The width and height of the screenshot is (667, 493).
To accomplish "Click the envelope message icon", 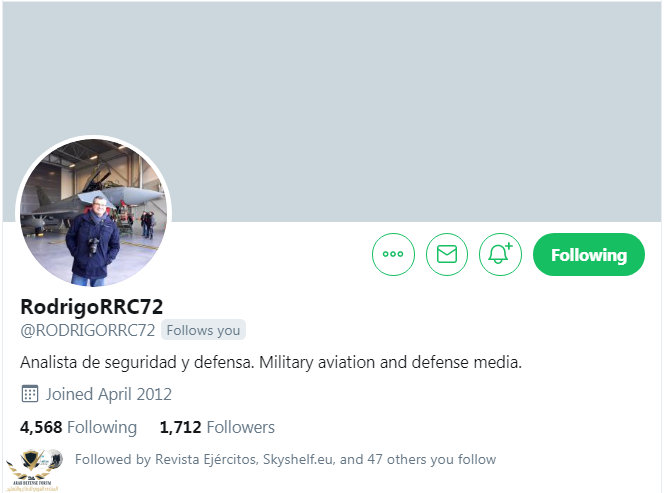I will (x=447, y=255).
